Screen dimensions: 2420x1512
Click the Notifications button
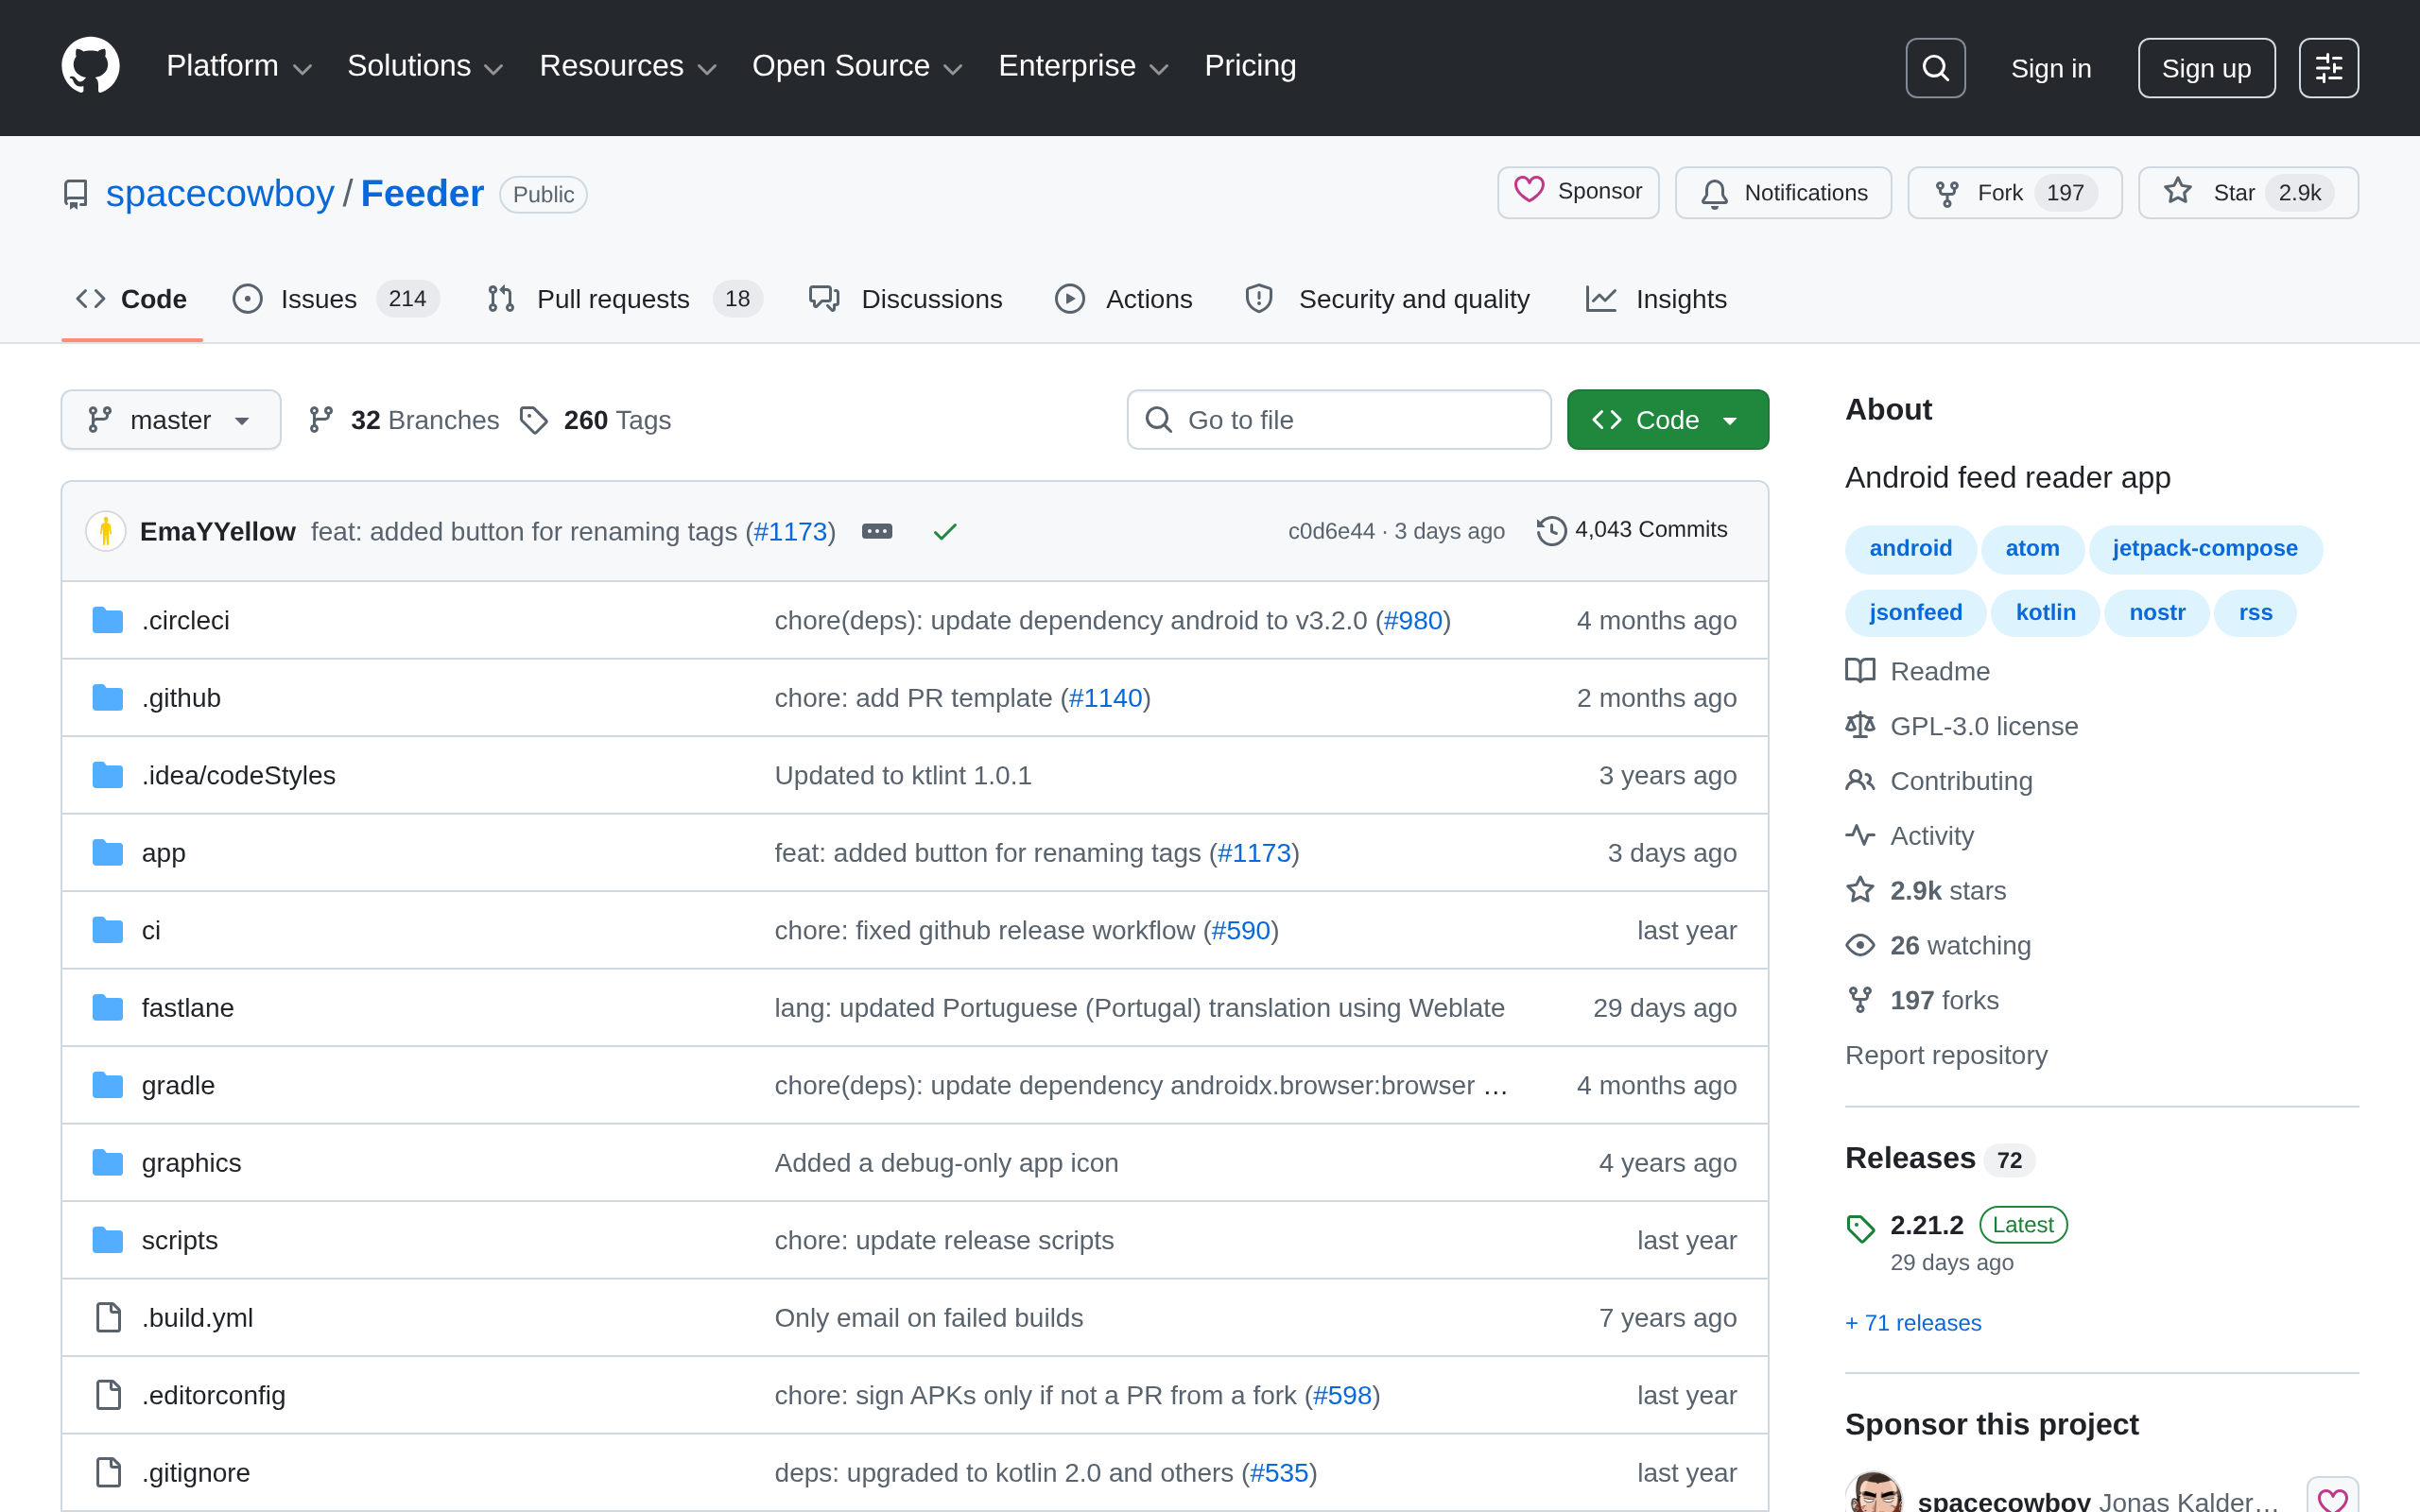[1783, 193]
